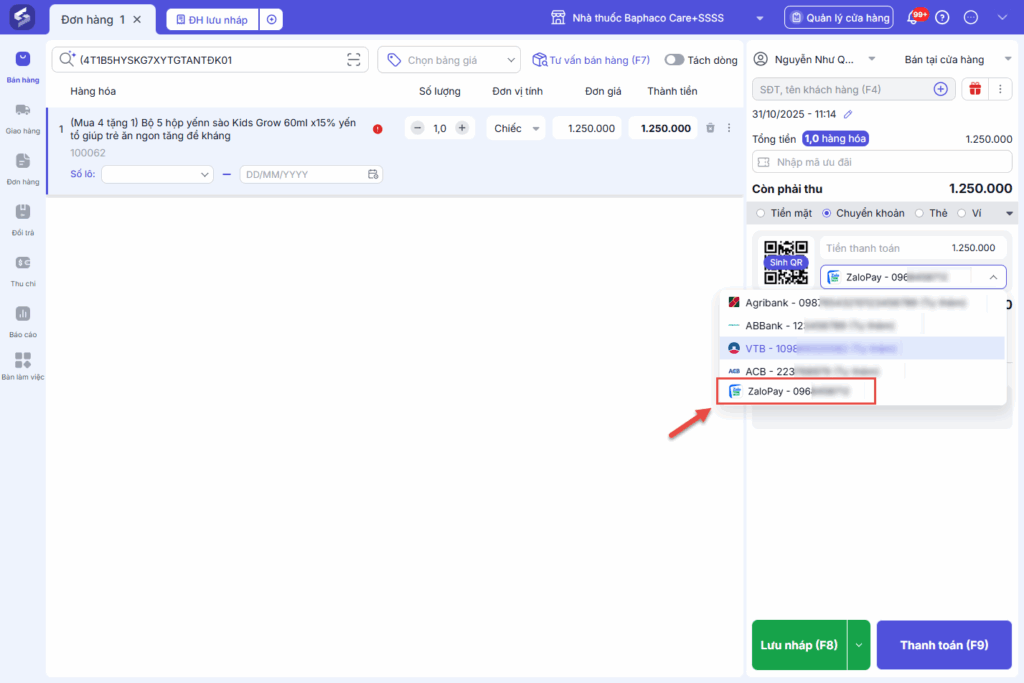Click the red warning icon on product row
The height and width of the screenshot is (683, 1024).
point(377,129)
